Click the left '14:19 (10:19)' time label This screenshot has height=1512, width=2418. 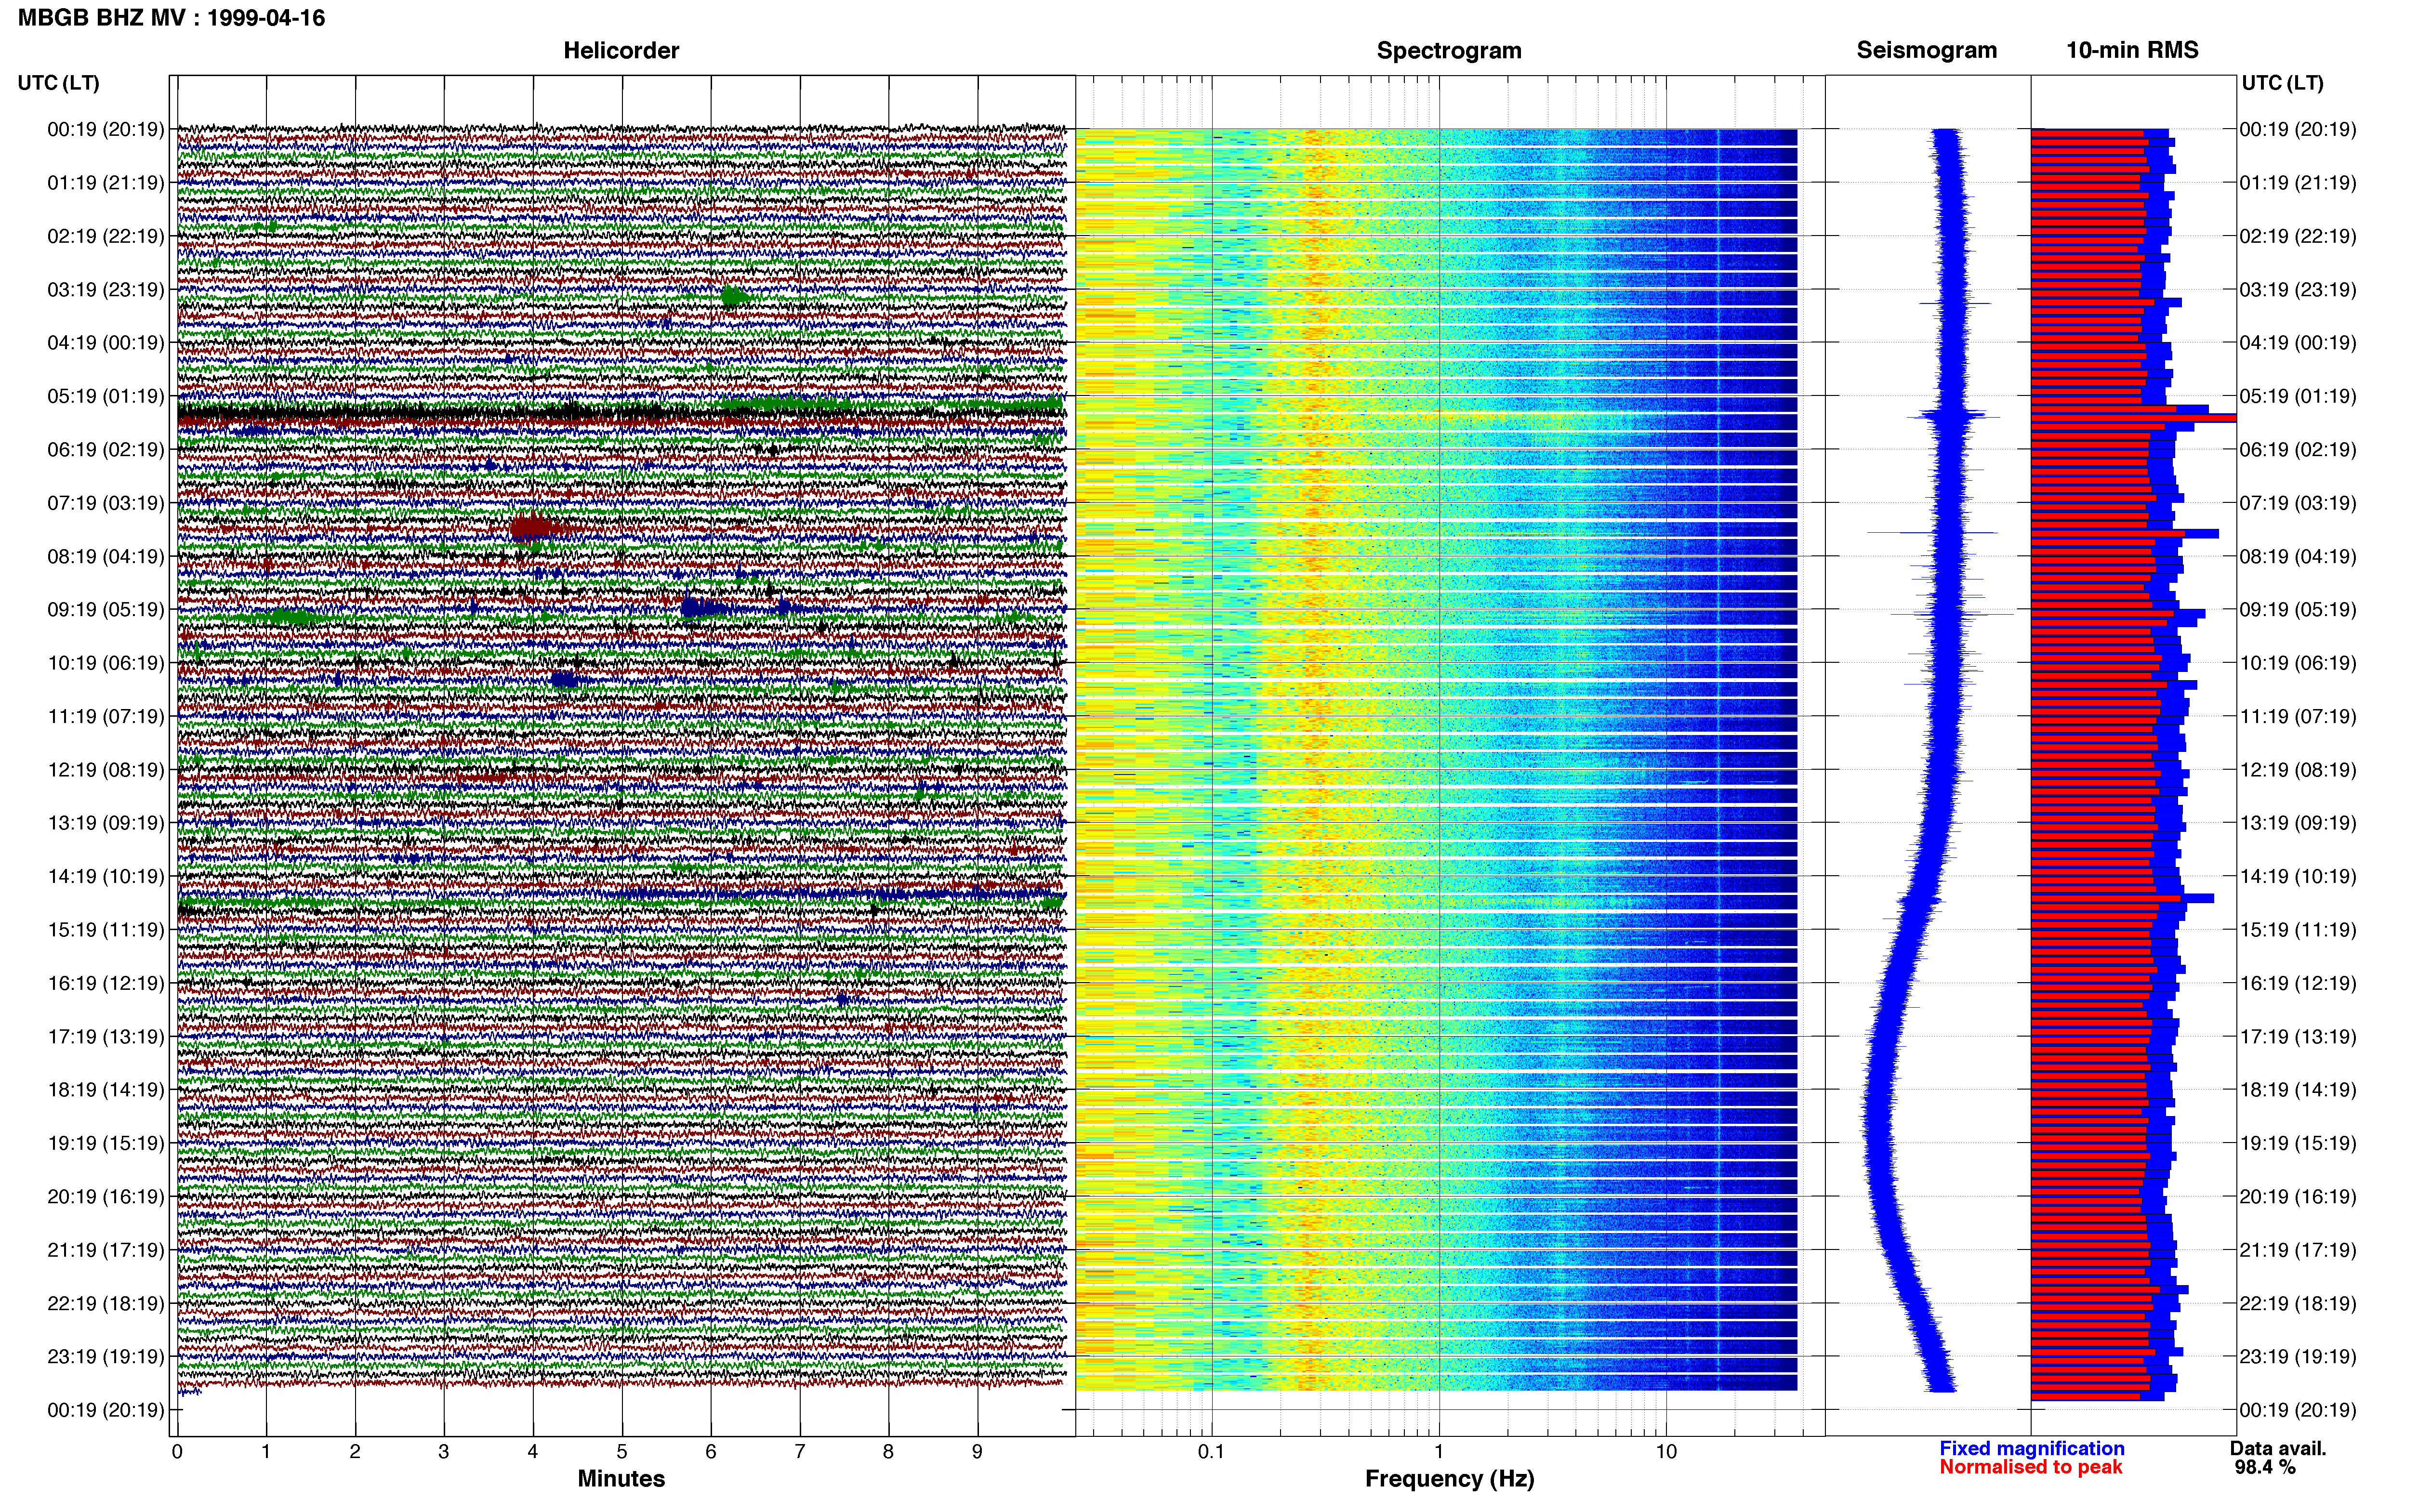(106, 877)
